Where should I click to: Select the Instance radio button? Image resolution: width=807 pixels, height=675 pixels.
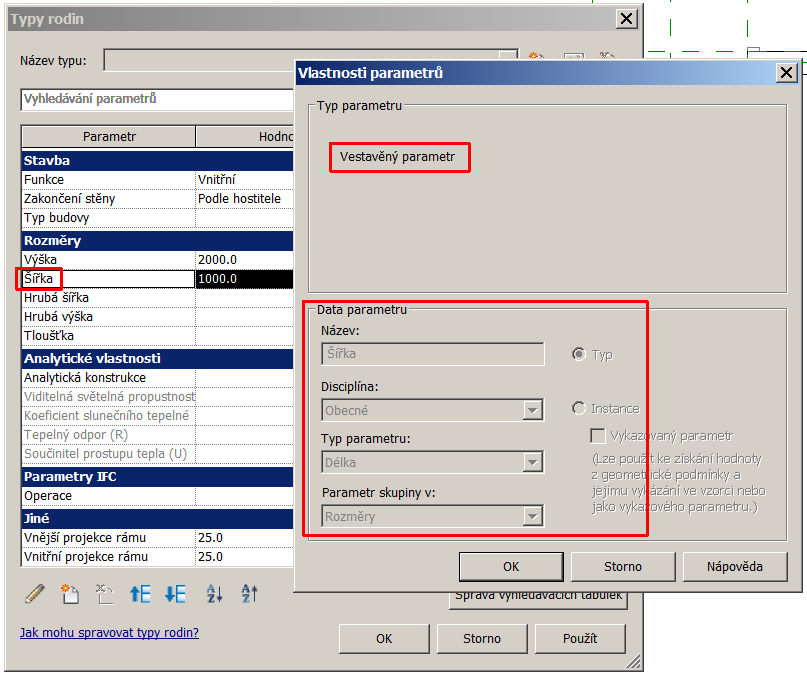pyautogui.click(x=579, y=408)
